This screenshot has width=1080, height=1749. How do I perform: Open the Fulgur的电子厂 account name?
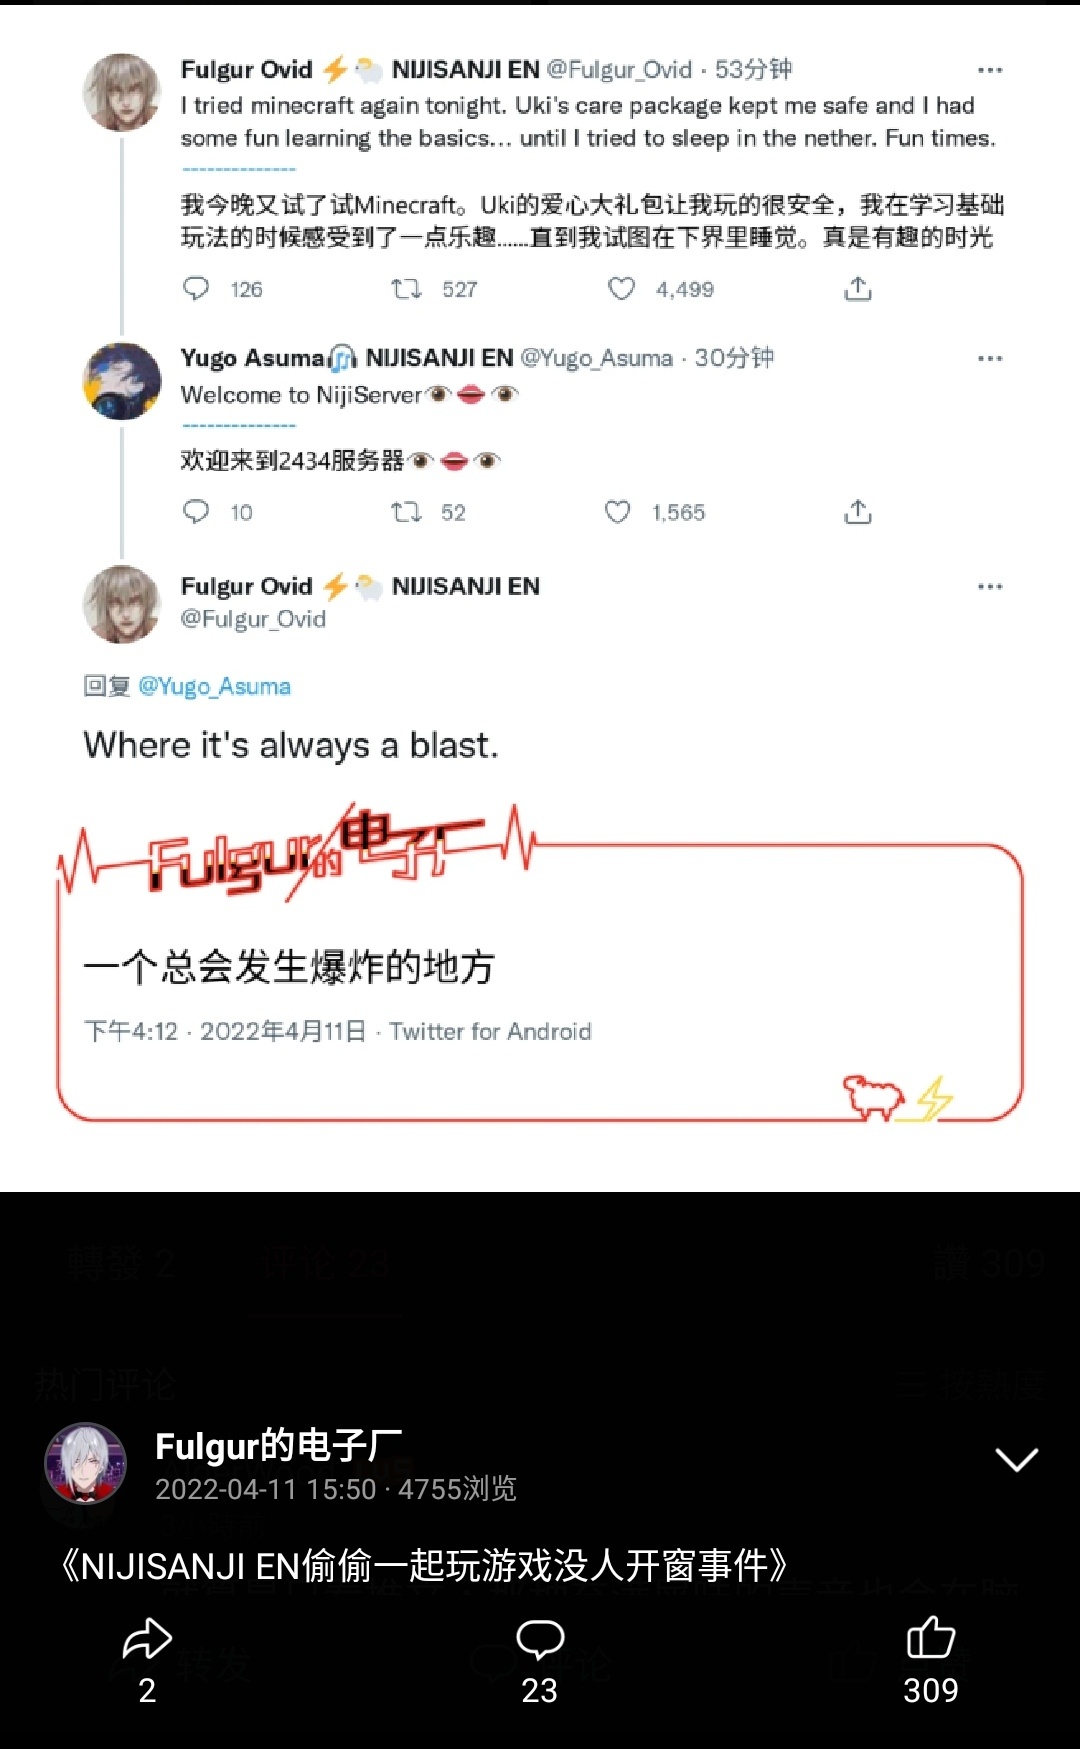279,1446
